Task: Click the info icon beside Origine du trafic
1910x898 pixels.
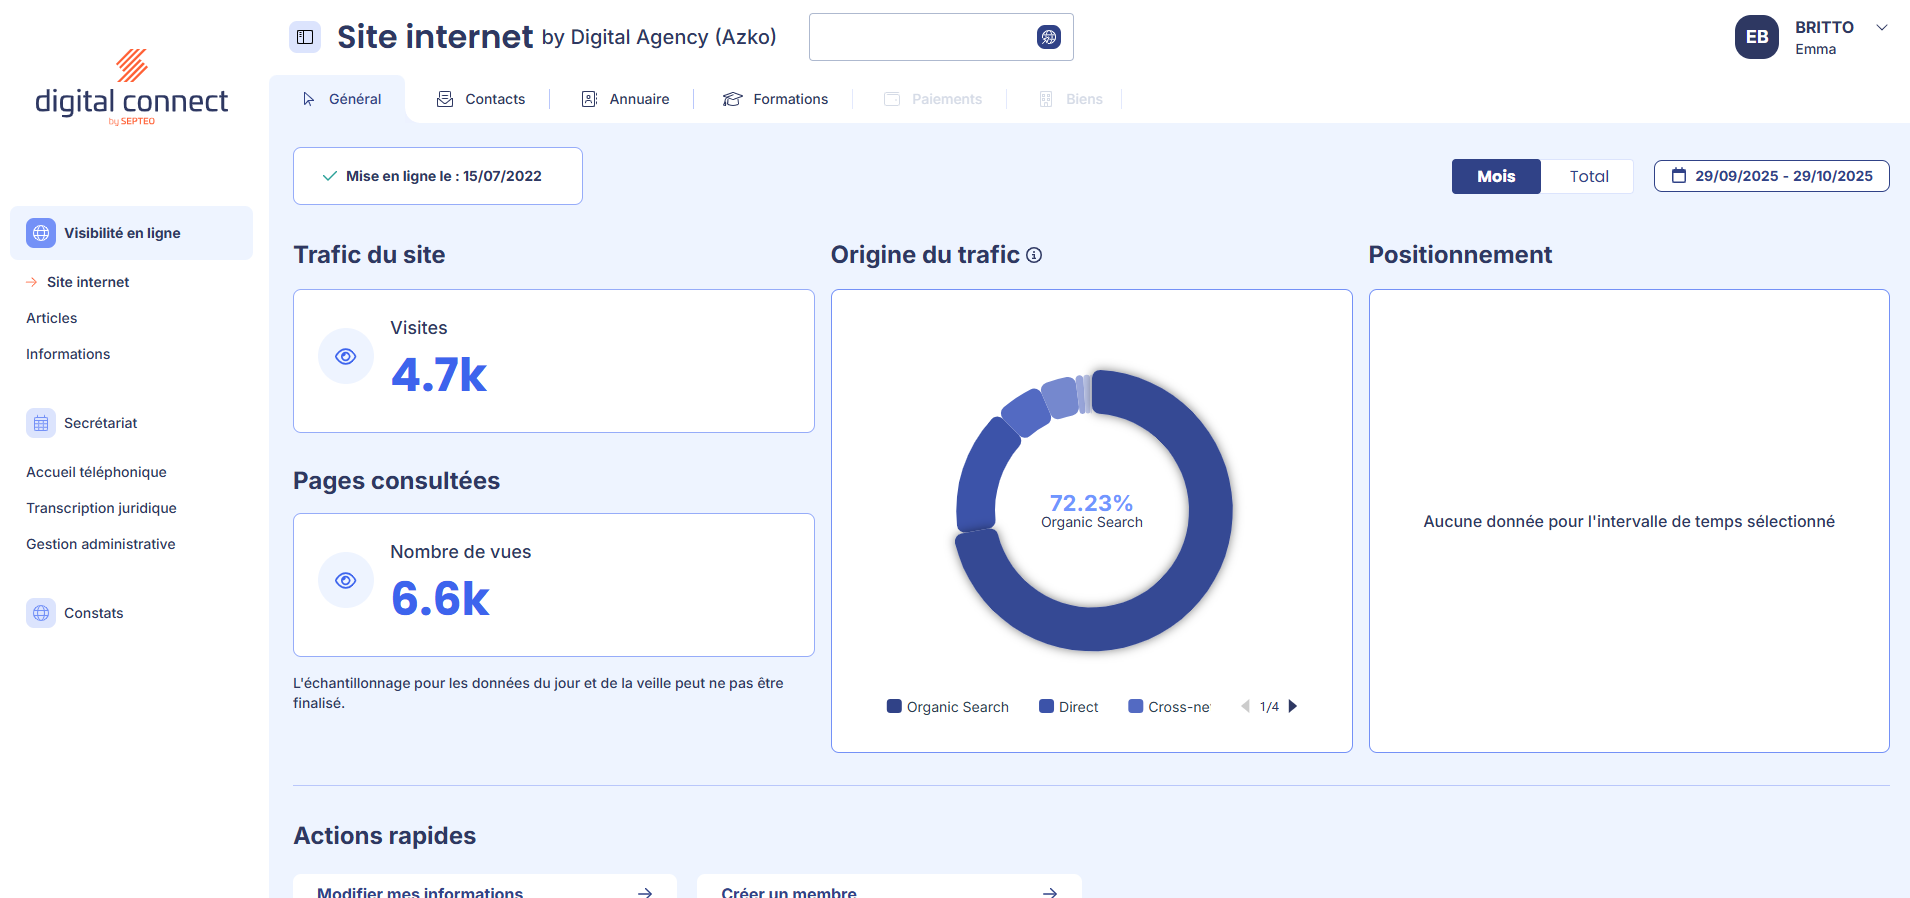Action: click(x=1034, y=255)
